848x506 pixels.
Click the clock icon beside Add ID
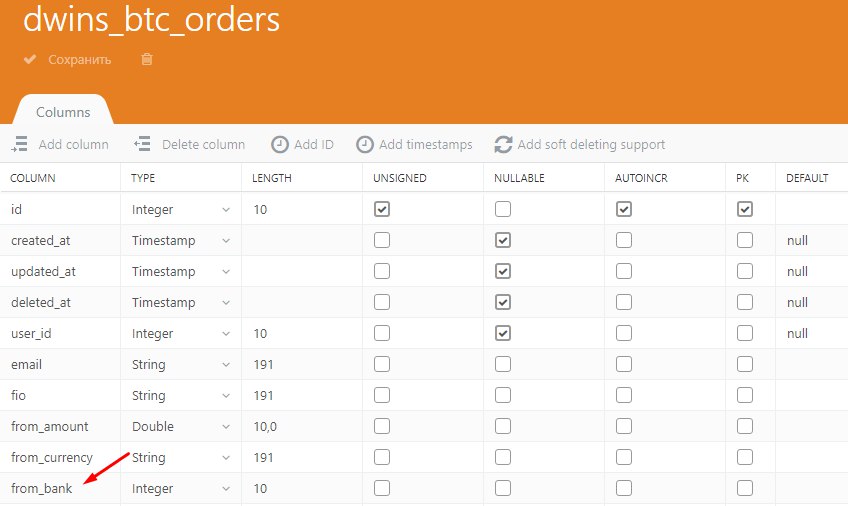coord(280,144)
